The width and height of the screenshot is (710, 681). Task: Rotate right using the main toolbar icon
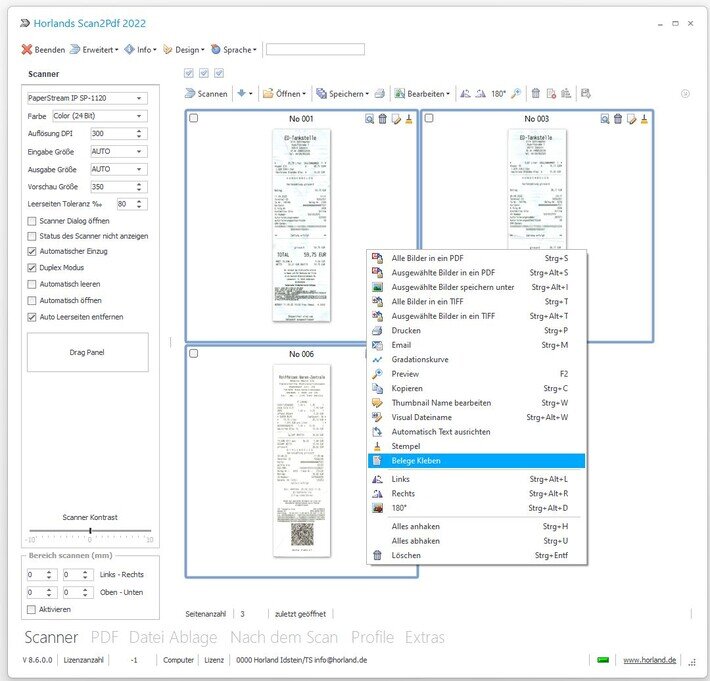pos(480,94)
